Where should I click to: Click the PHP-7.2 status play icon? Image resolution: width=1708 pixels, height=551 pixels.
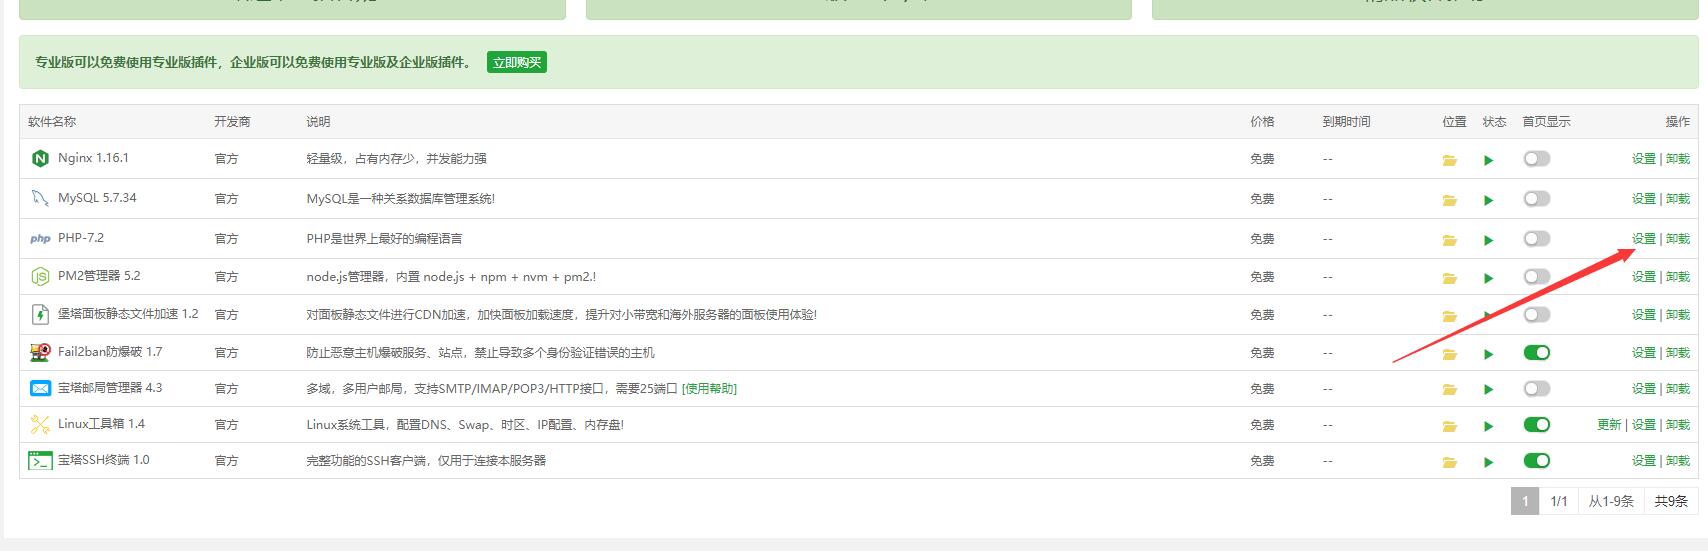click(x=1488, y=240)
